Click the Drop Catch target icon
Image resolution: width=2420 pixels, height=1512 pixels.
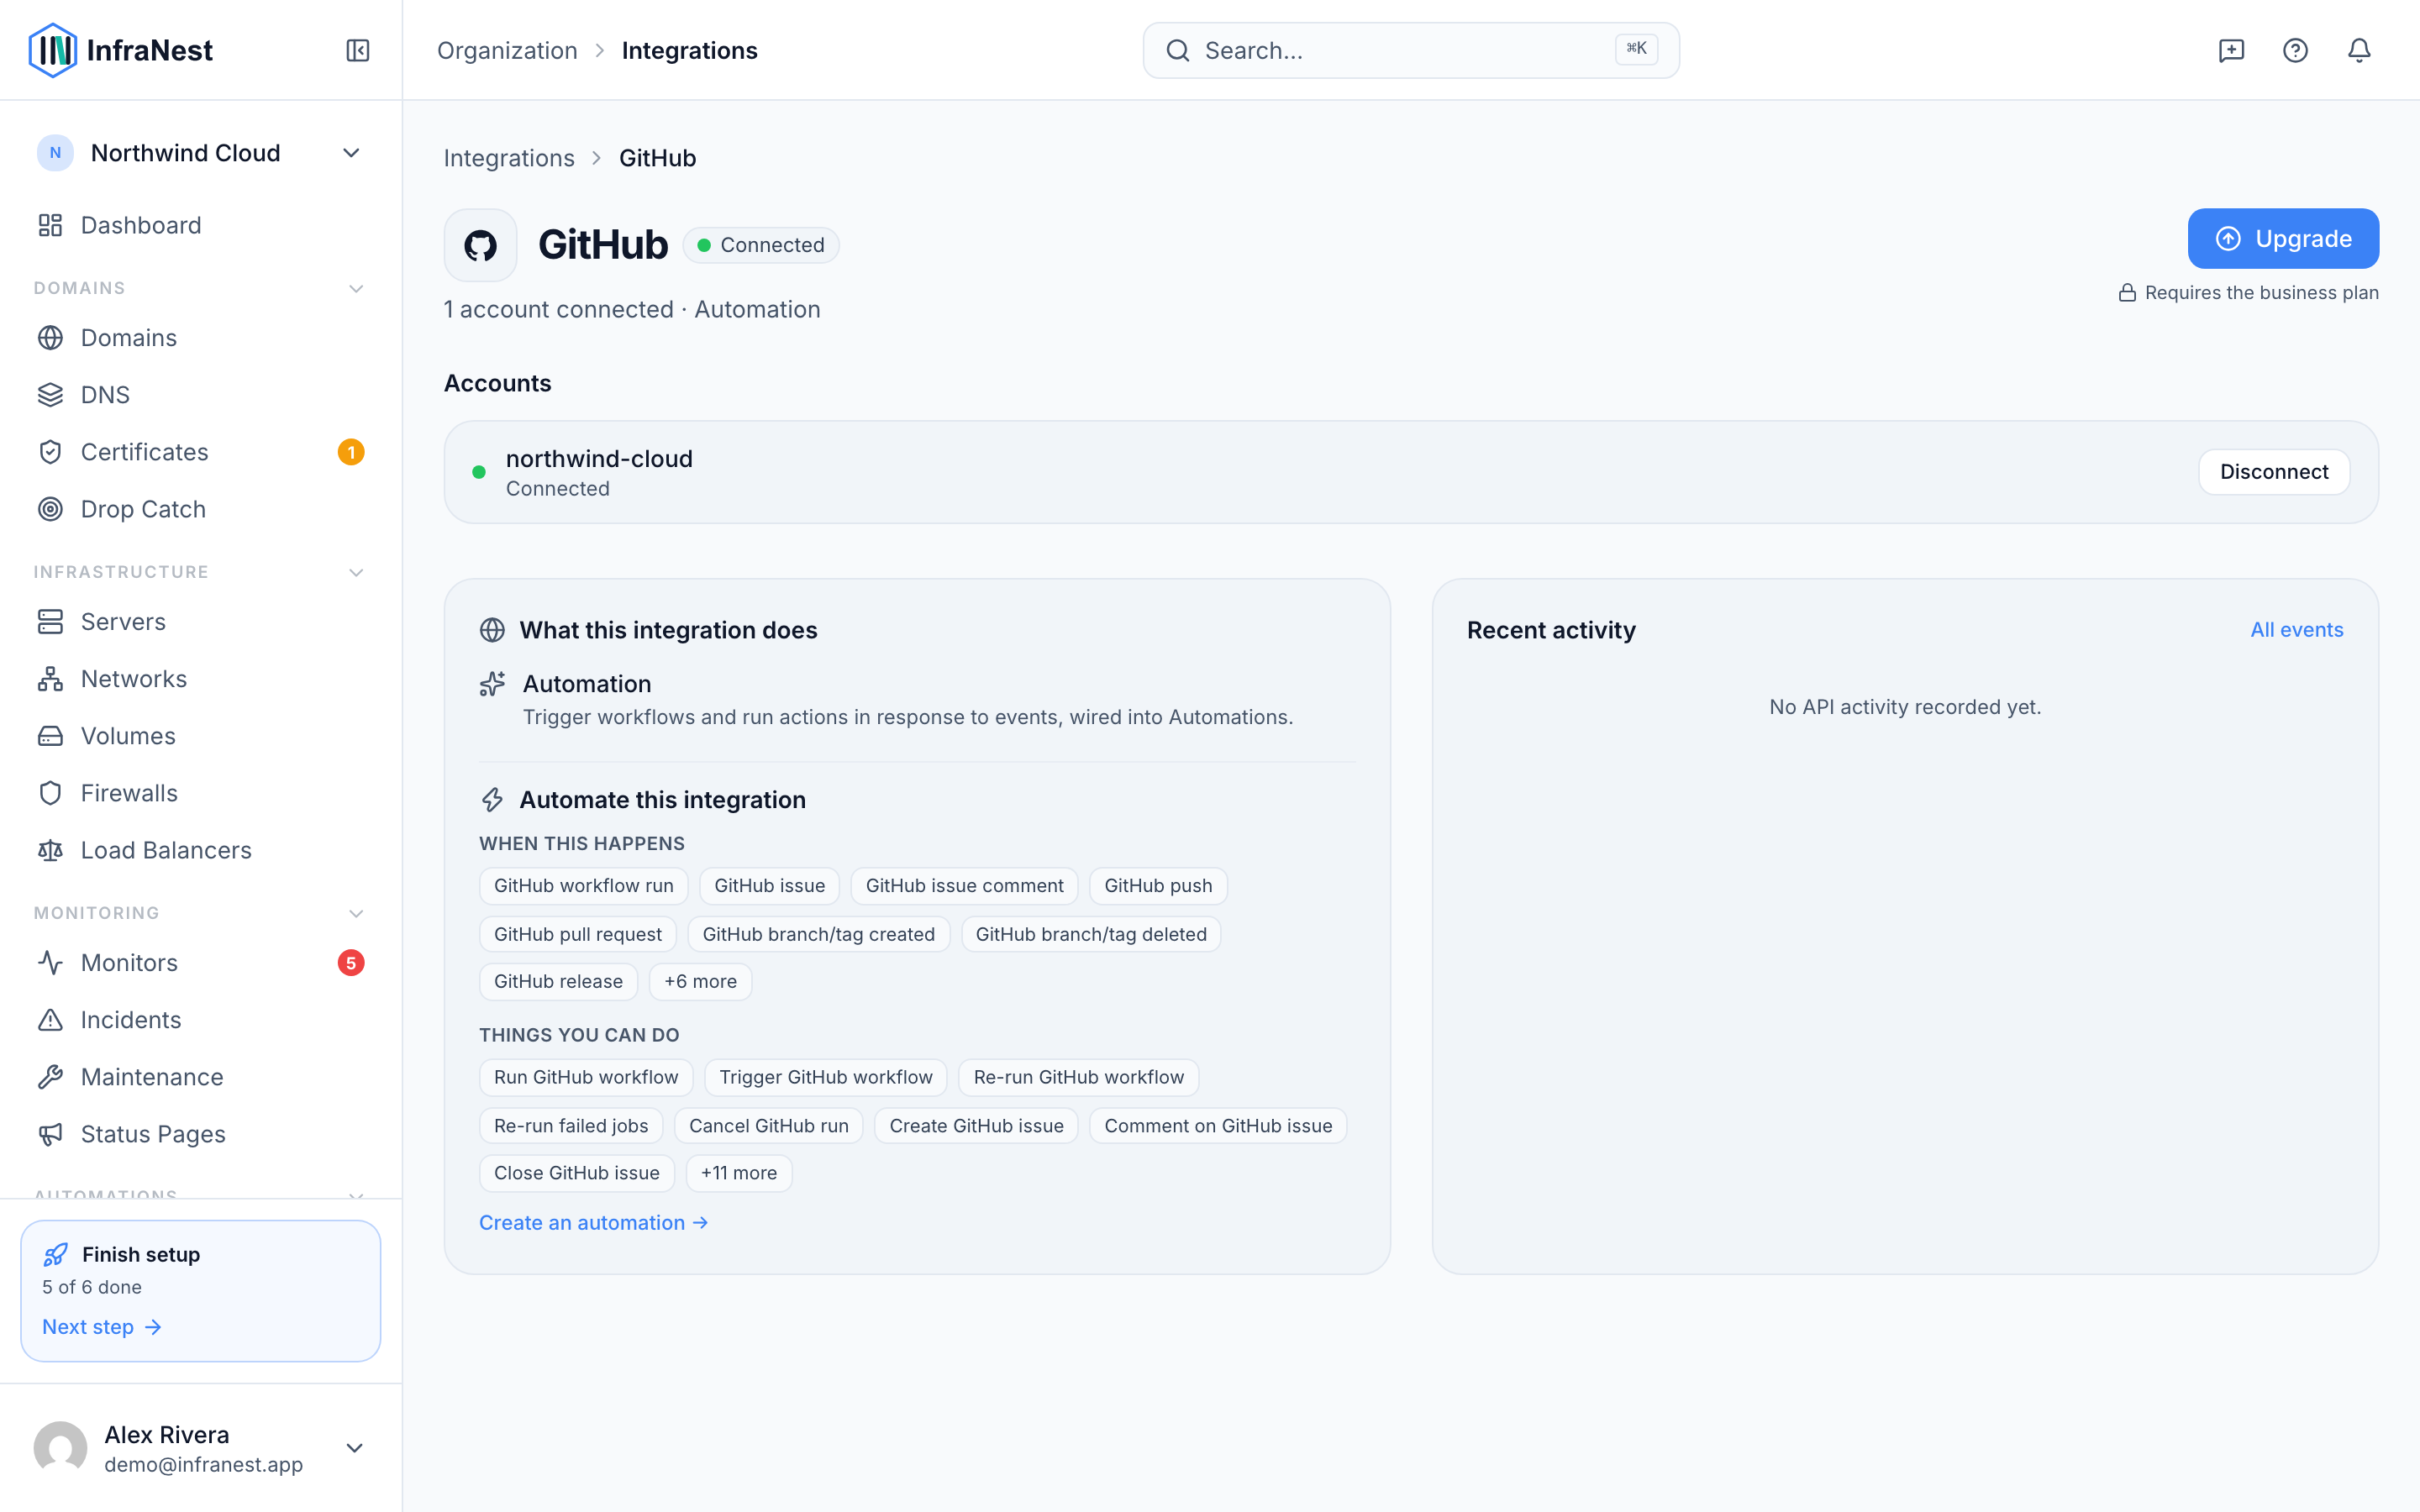pos(50,509)
